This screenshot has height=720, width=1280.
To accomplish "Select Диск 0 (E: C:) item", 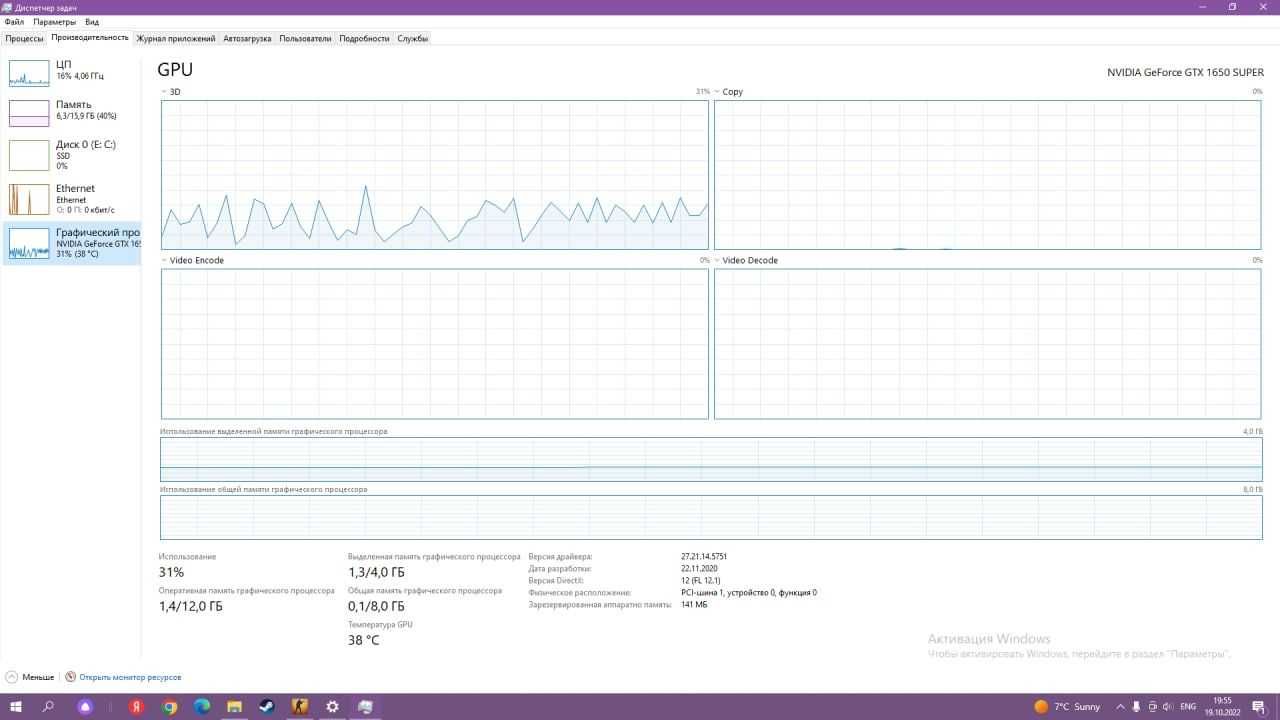I will (x=72, y=155).
